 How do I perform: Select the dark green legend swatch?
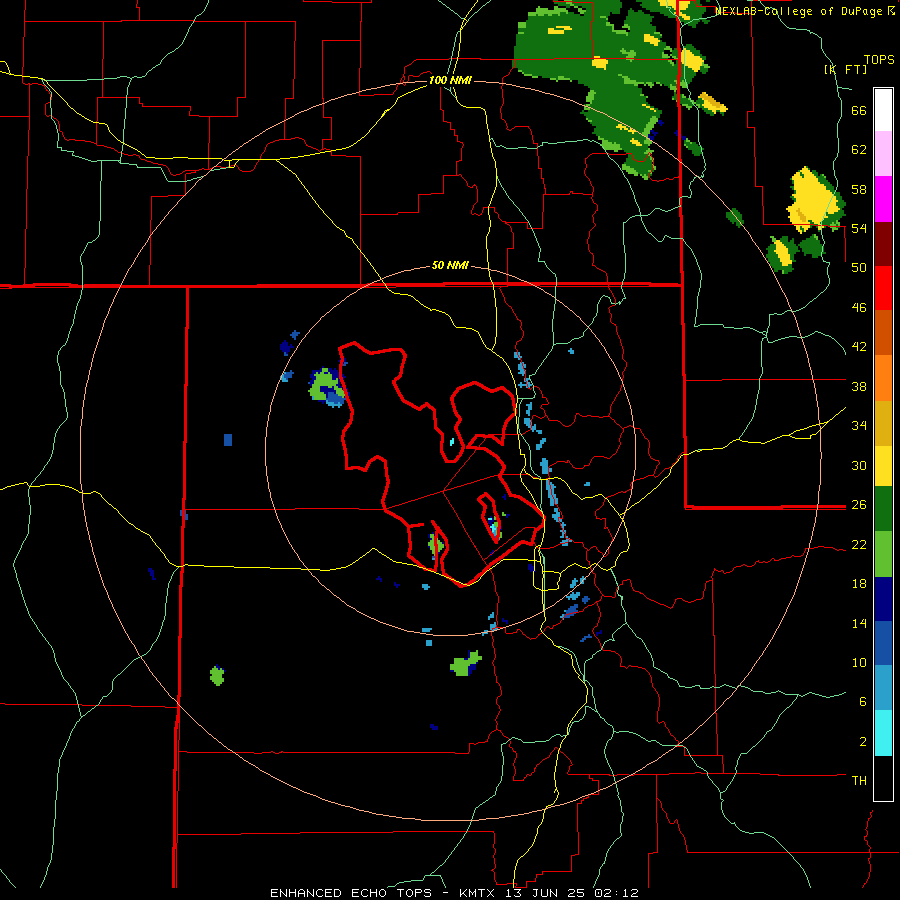pyautogui.click(x=883, y=509)
